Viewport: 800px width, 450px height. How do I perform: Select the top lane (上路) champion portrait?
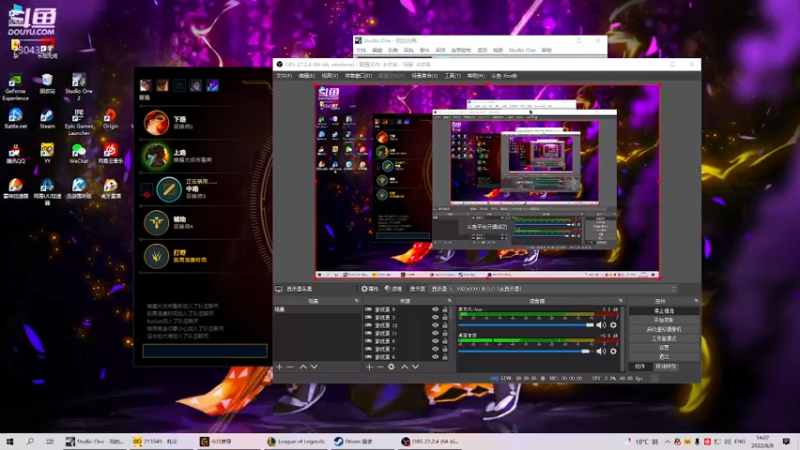click(x=156, y=156)
